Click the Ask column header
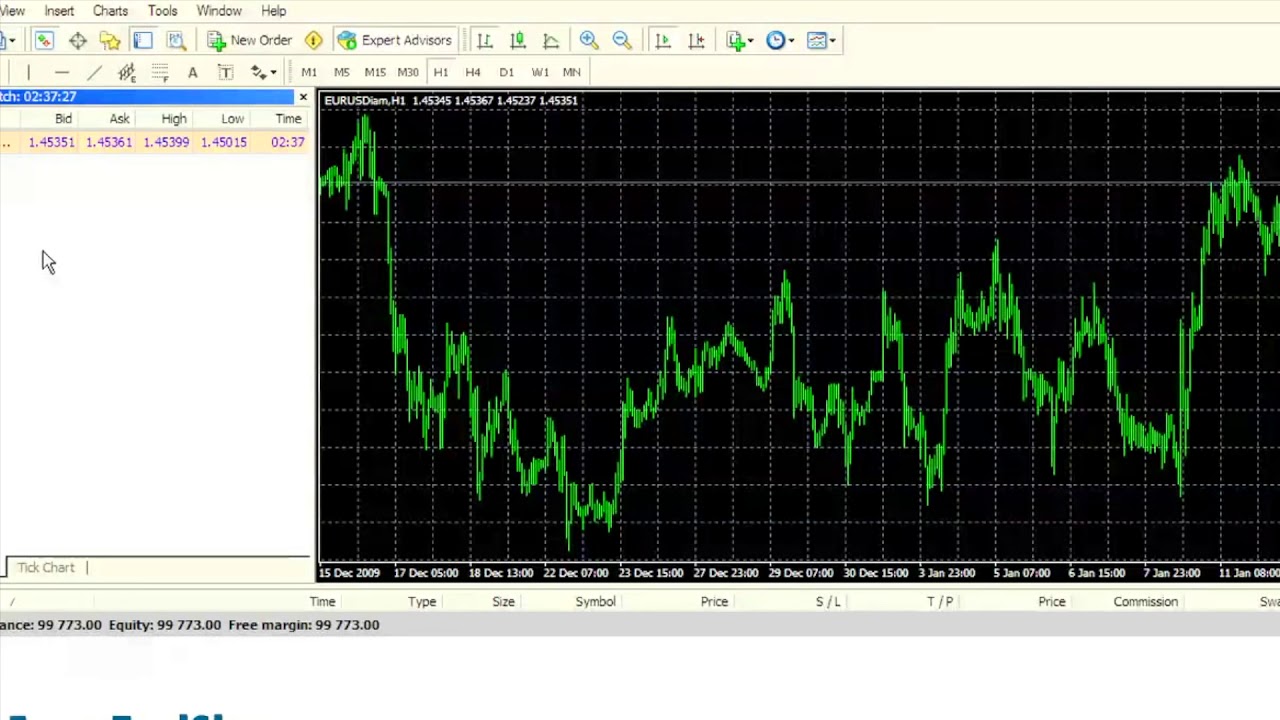Image resolution: width=1280 pixels, height=720 pixels. point(119,119)
